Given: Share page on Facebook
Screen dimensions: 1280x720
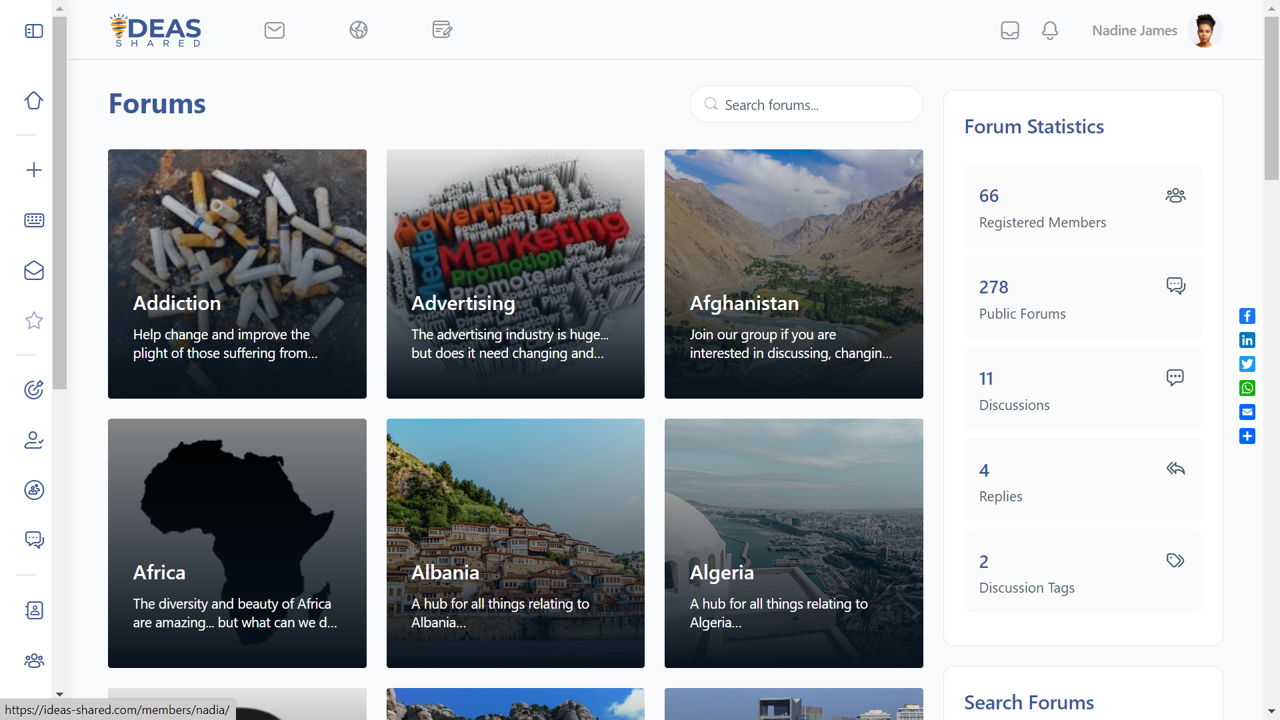Looking at the screenshot, I should pyautogui.click(x=1247, y=316).
